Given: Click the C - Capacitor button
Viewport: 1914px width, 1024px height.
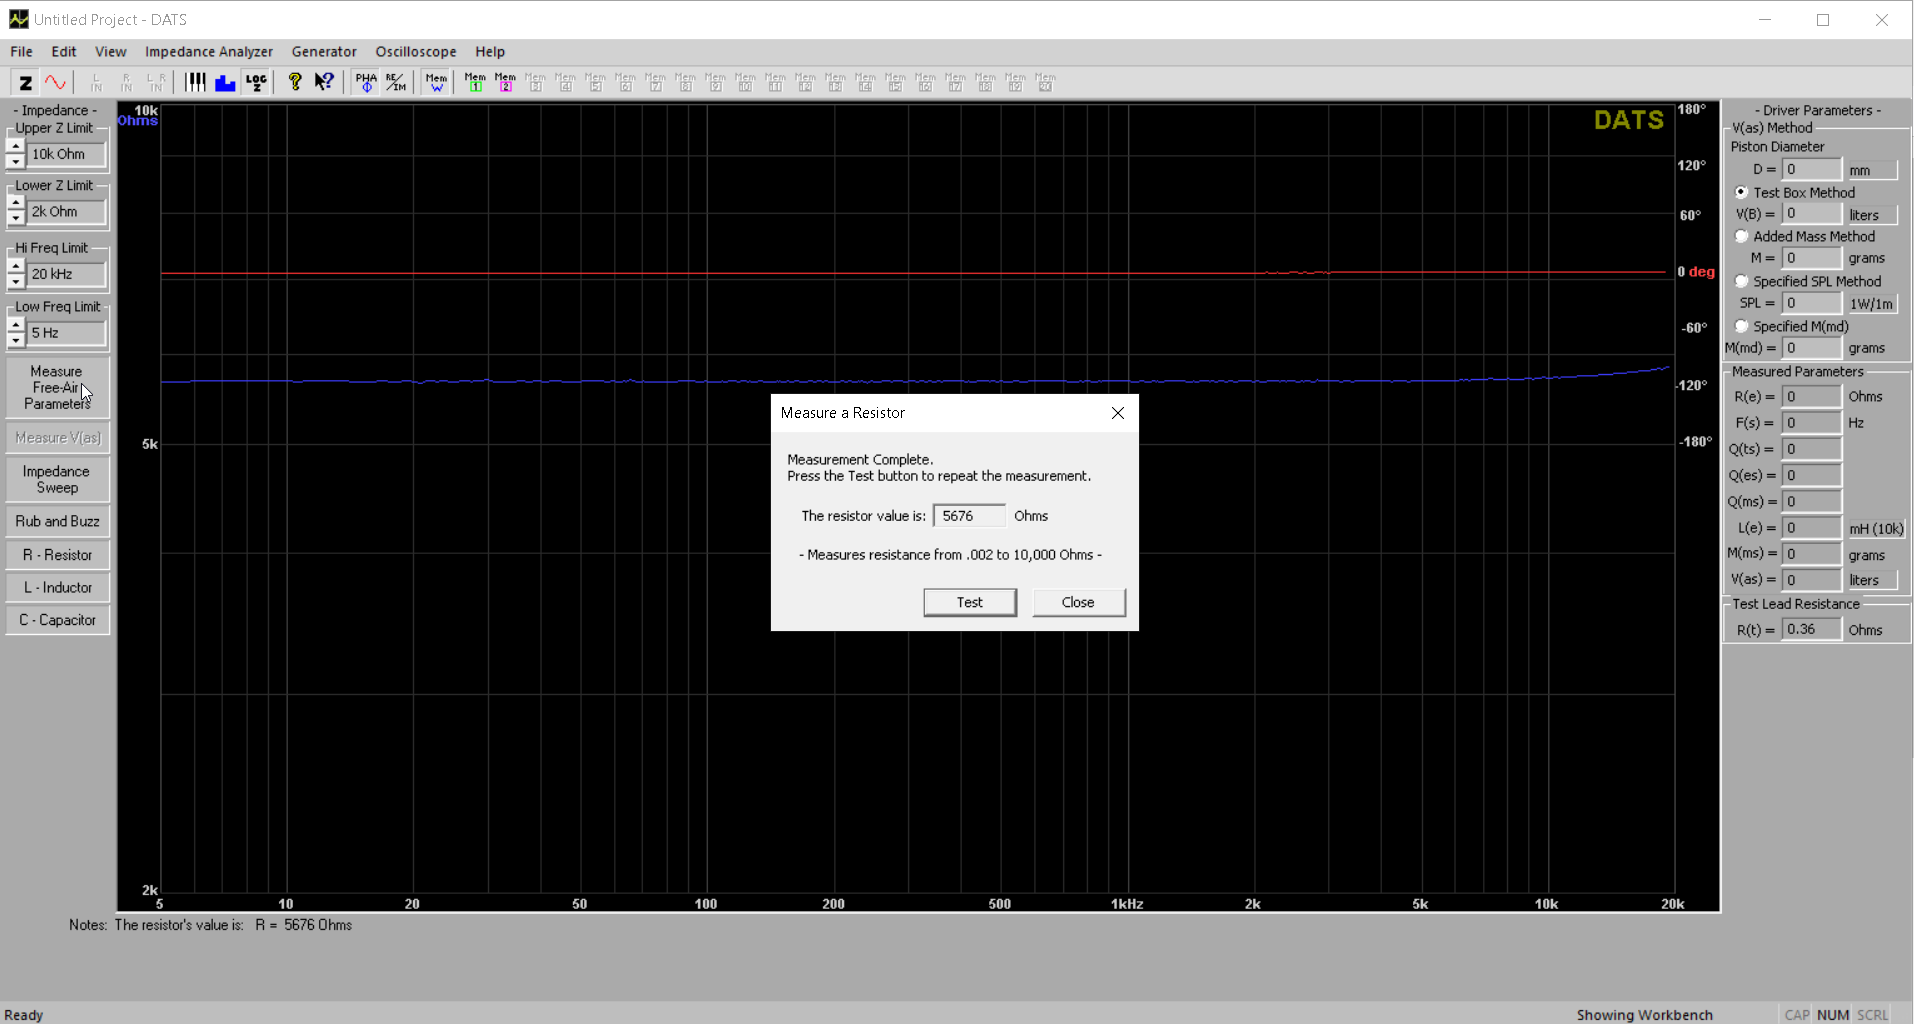Looking at the screenshot, I should point(57,620).
